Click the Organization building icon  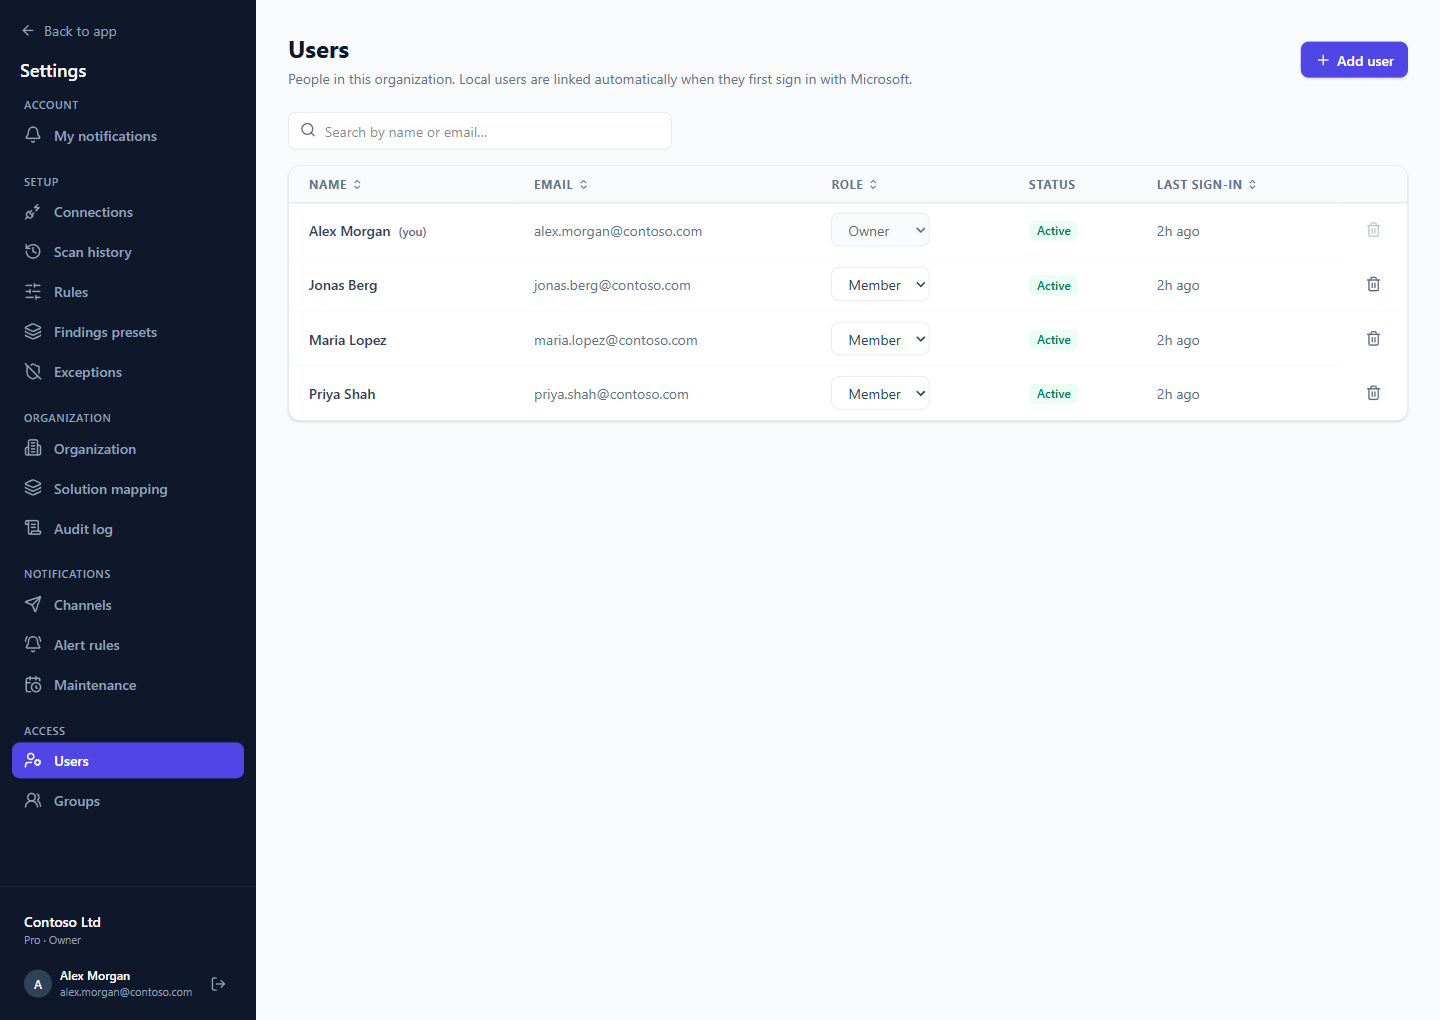point(33,448)
